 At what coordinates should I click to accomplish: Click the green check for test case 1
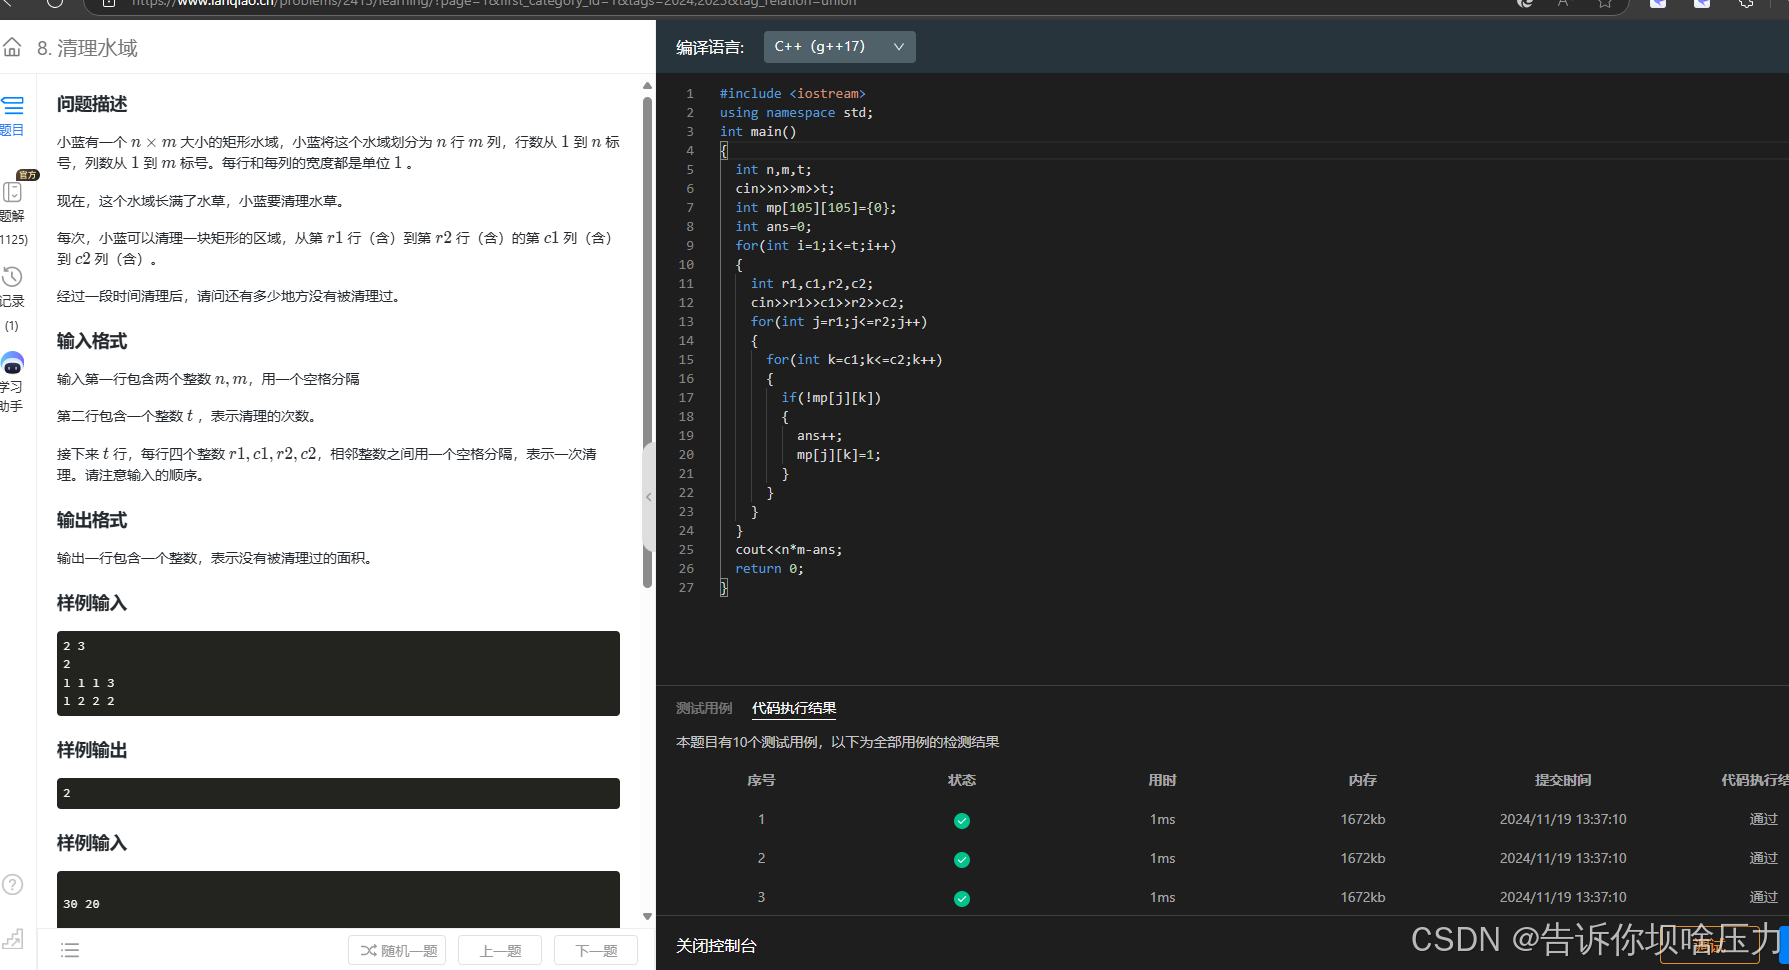point(962,821)
